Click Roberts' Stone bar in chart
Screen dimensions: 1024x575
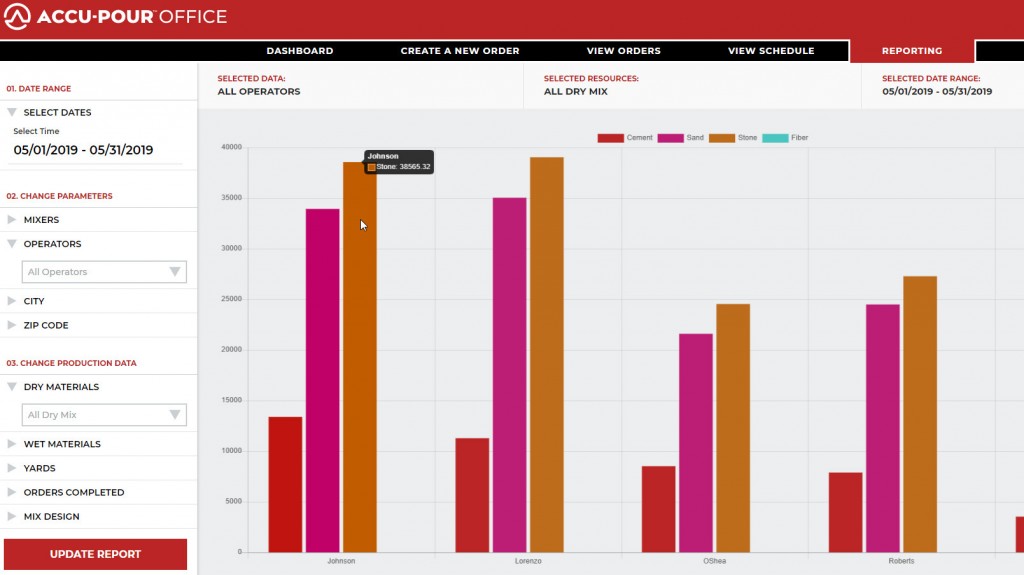pyautogui.click(x=920, y=414)
